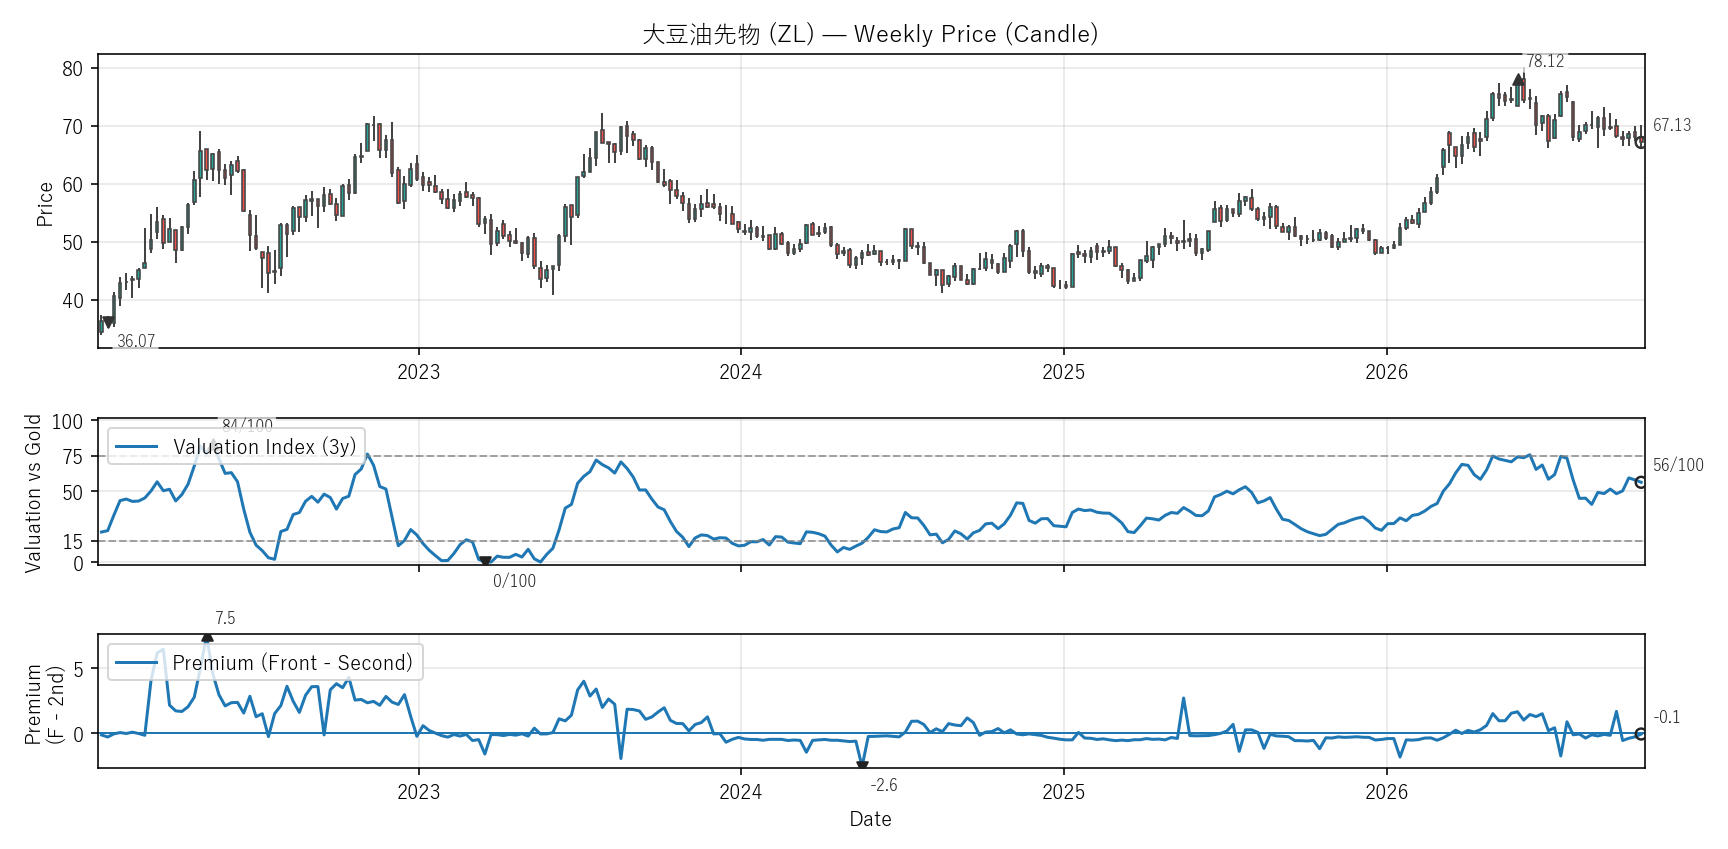Click the 36.07 low price annotation
1728x849 pixels.
point(136,341)
